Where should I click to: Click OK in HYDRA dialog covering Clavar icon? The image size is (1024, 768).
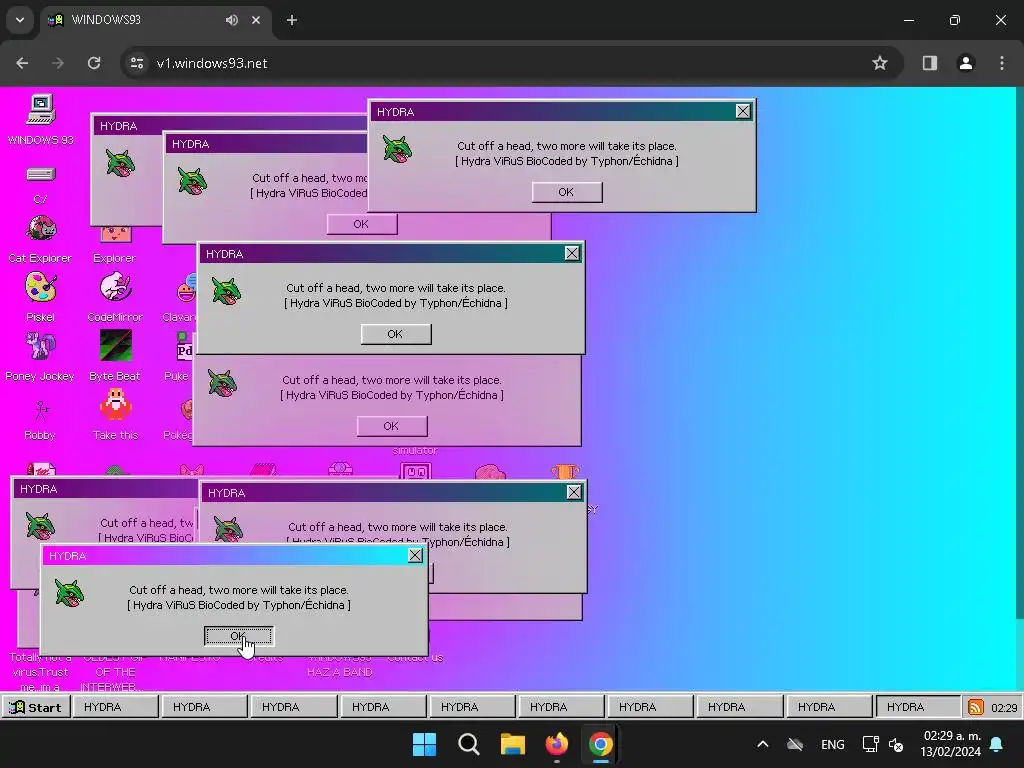pos(396,334)
